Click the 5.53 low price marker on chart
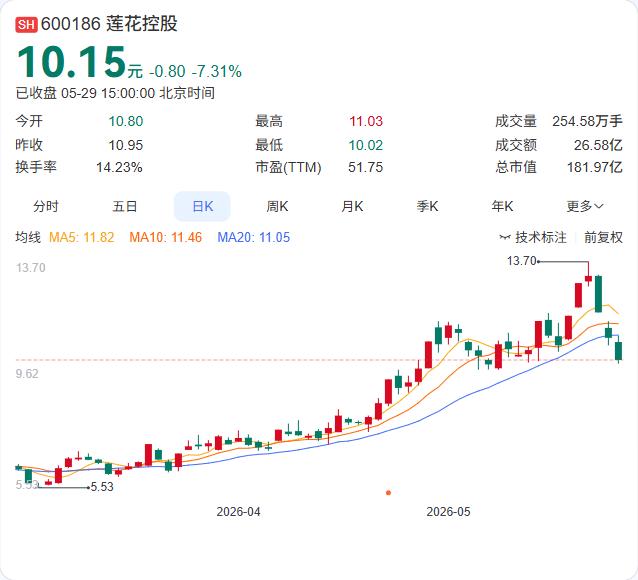Viewport: 638px width, 580px height. 102,487
